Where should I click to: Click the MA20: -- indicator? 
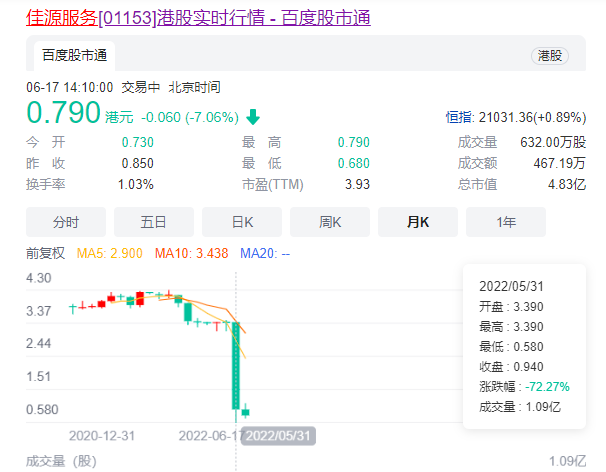[x=265, y=253]
